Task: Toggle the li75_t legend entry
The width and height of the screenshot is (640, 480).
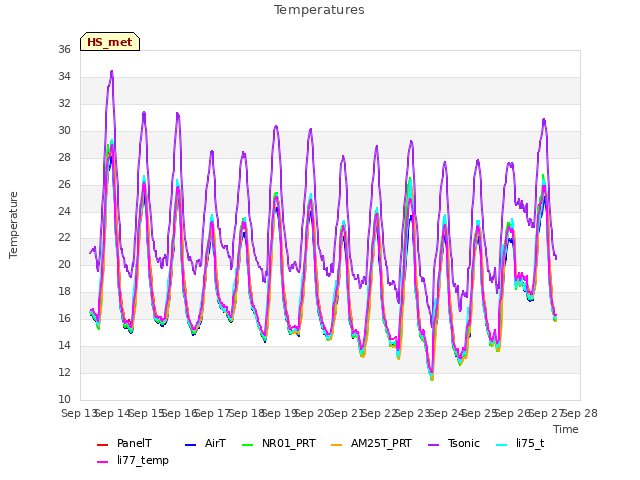Action: click(x=520, y=444)
